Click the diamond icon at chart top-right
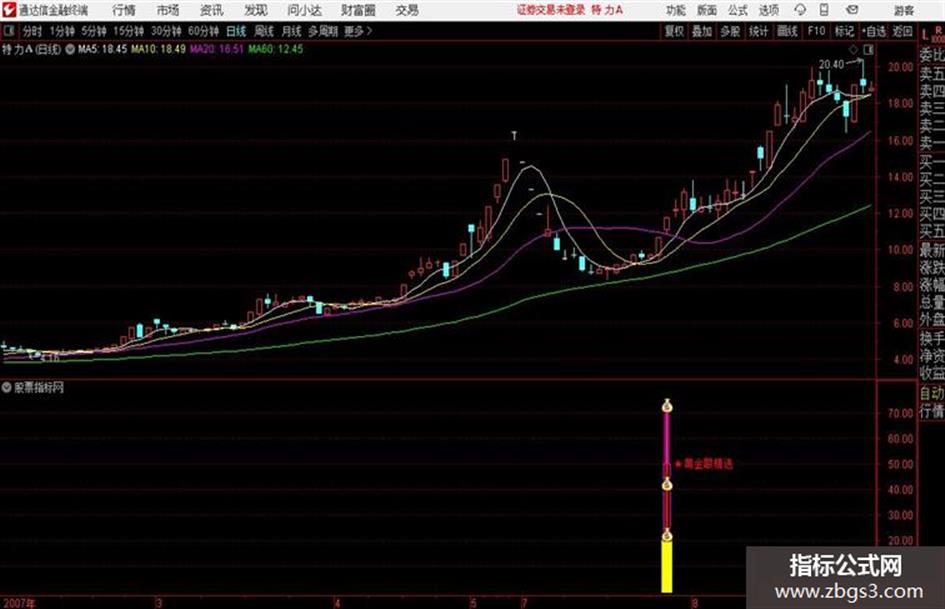This screenshot has height=609, width=945. 853,49
